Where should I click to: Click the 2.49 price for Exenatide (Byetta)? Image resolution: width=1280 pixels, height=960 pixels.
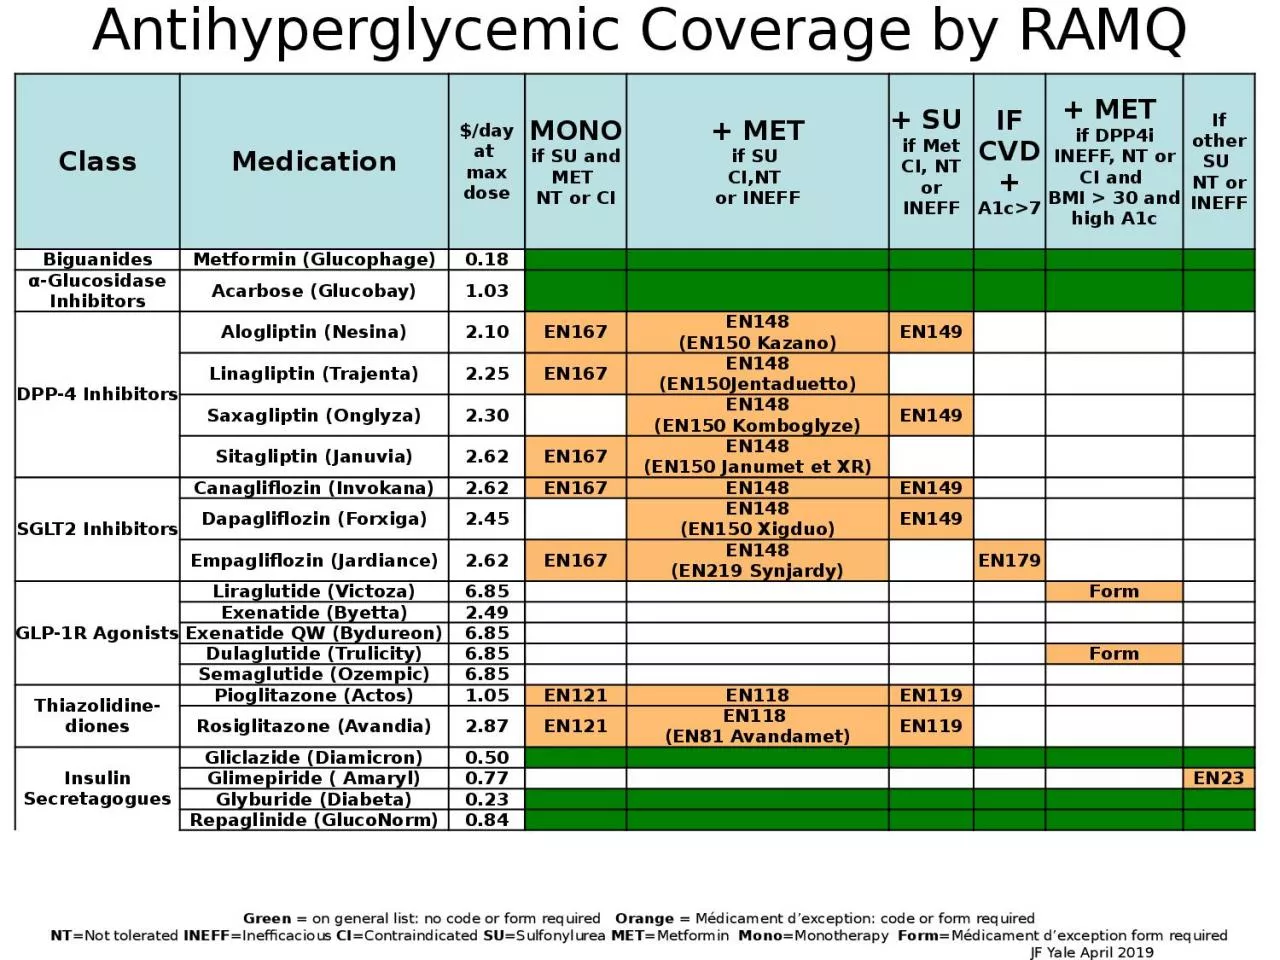pyautogui.click(x=487, y=612)
